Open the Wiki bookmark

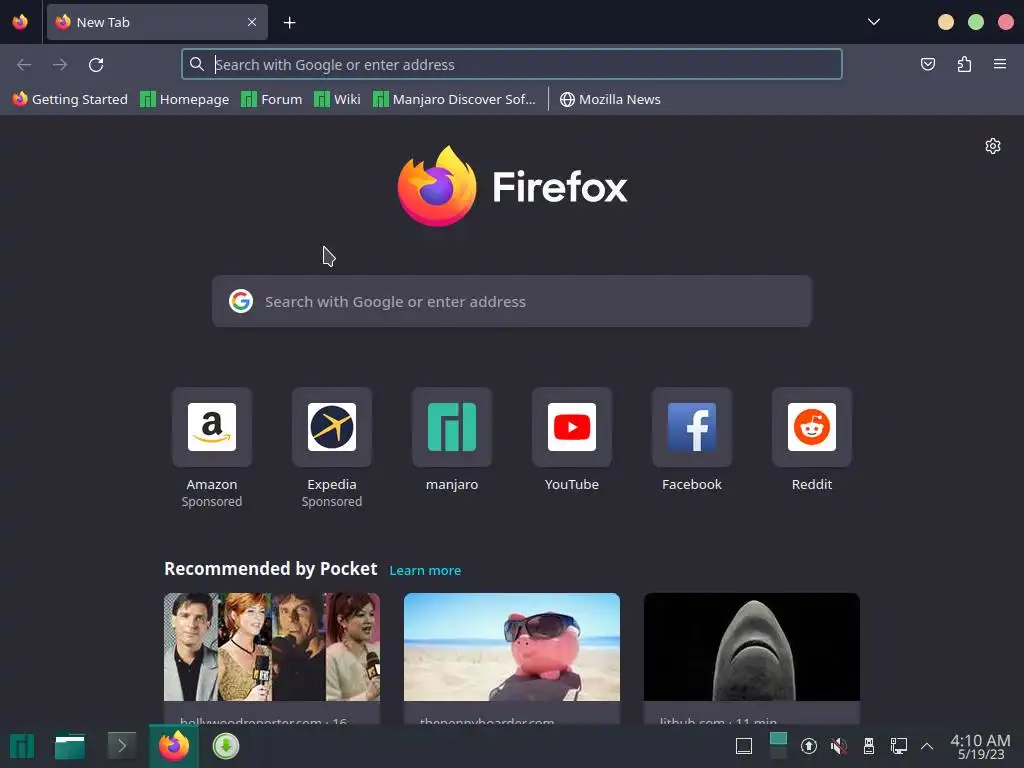(x=337, y=99)
